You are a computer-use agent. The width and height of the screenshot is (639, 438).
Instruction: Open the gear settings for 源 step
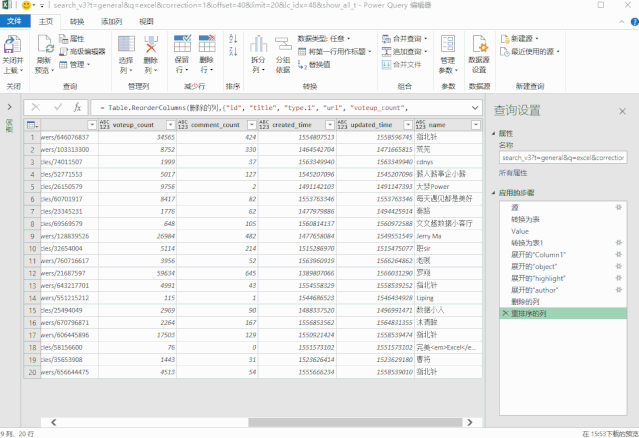[x=619, y=207]
